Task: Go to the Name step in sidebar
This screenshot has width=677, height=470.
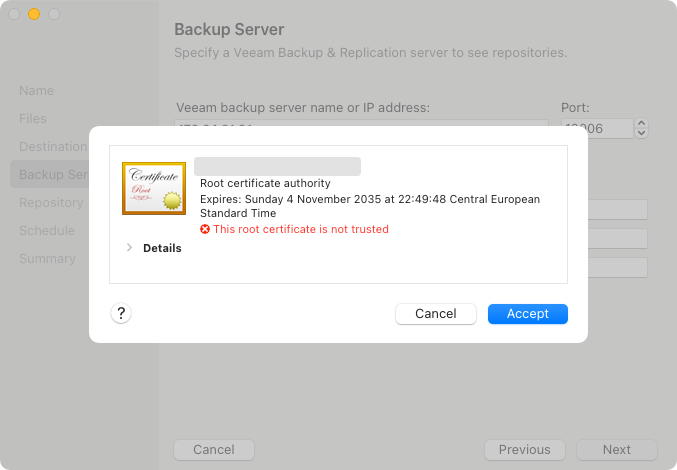Action: (36, 91)
